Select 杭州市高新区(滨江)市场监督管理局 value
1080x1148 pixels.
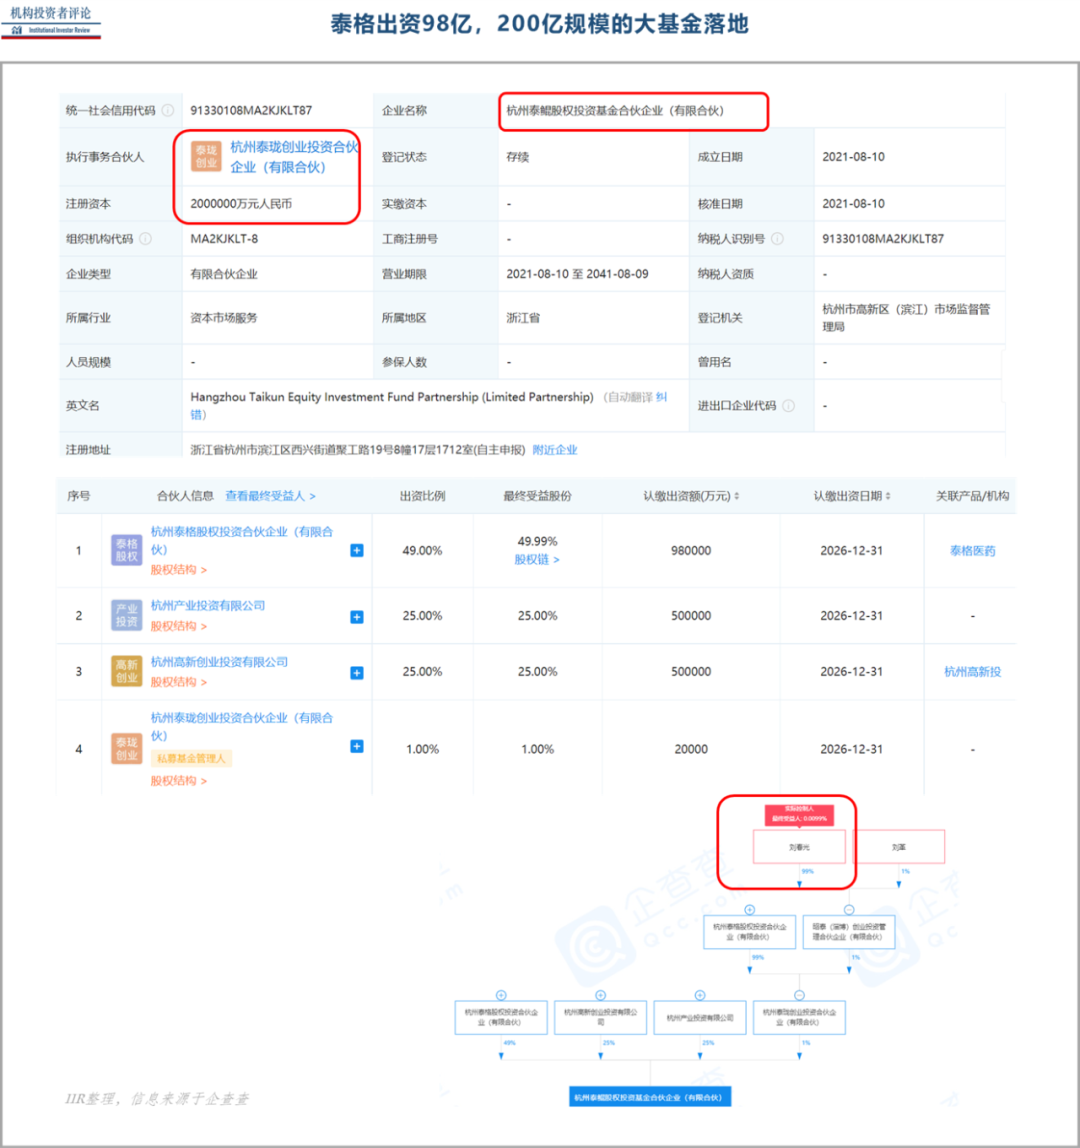906,318
